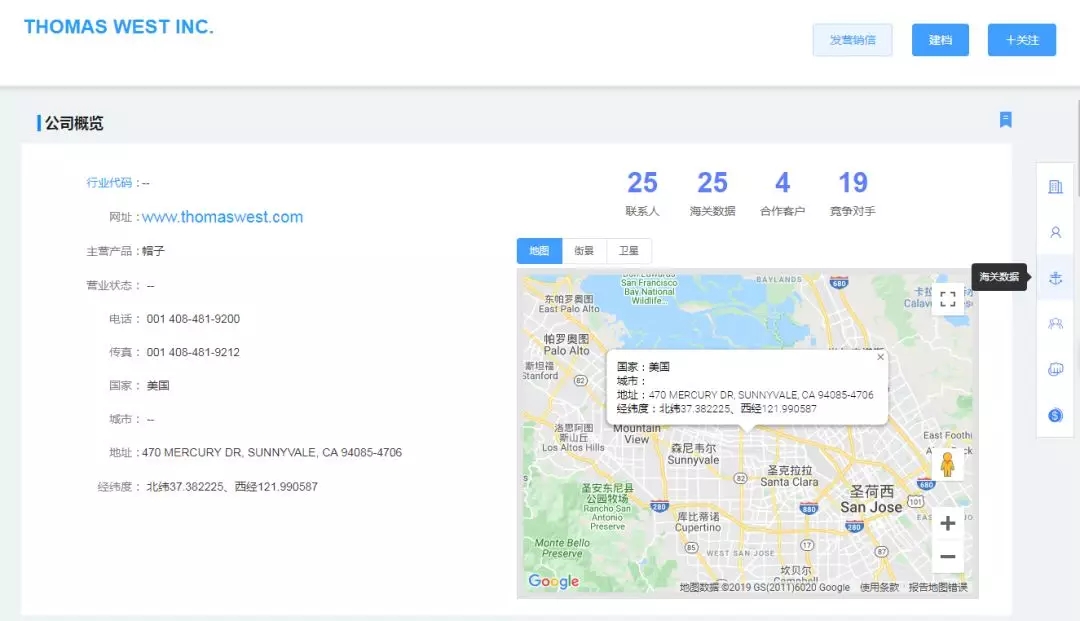1080x621 pixels.
Task: Click the 竞争对手 fist icon in sidebar
Action: click(1055, 368)
